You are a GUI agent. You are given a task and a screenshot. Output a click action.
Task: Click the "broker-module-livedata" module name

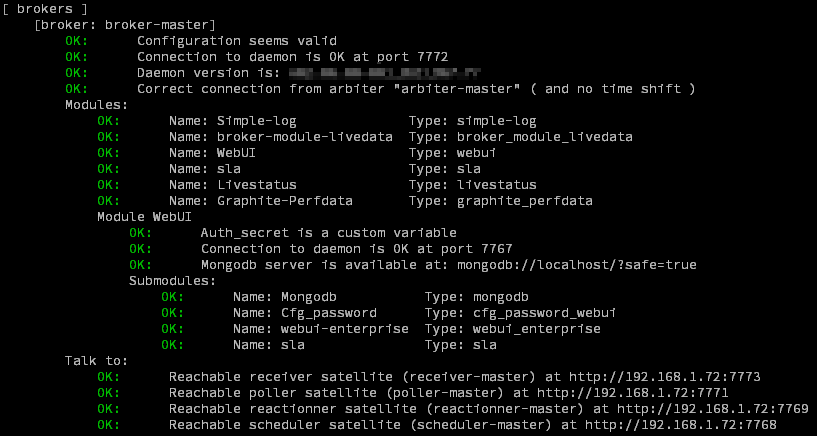click(305, 137)
